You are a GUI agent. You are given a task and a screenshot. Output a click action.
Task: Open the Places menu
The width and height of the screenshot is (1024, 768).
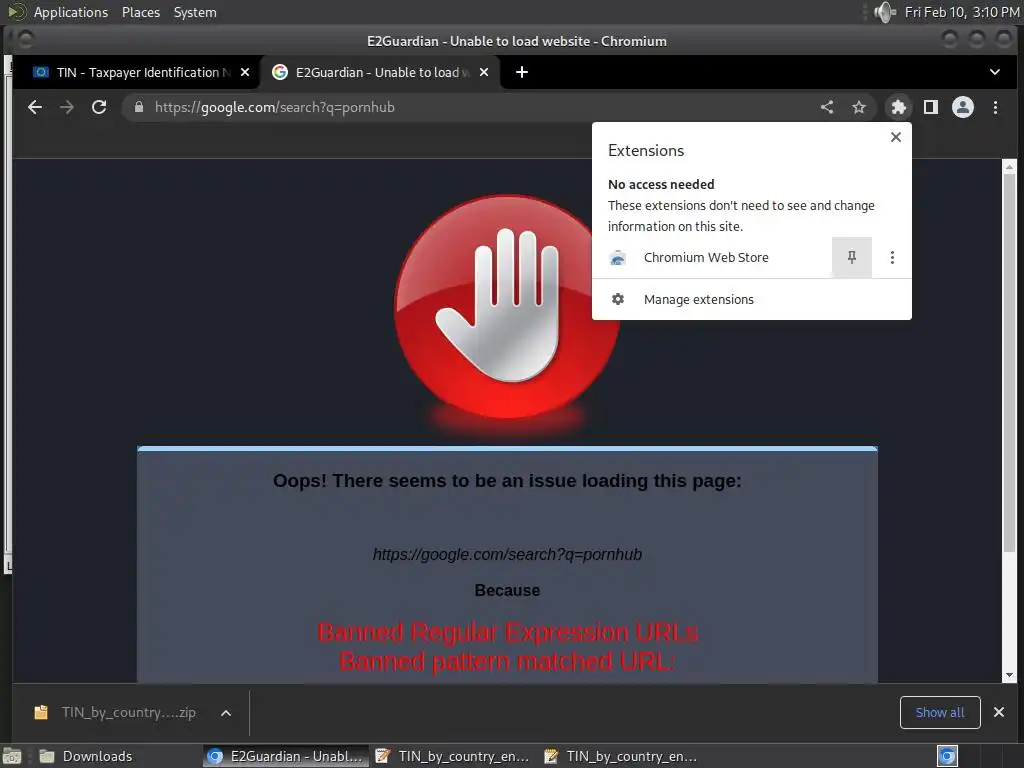tap(141, 12)
